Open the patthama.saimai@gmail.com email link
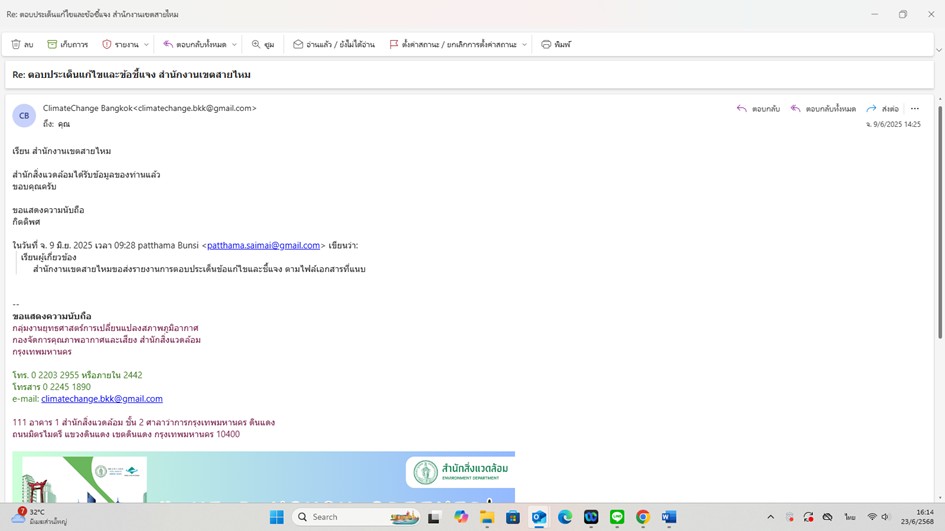This screenshot has height=531, width=945. click(x=264, y=245)
